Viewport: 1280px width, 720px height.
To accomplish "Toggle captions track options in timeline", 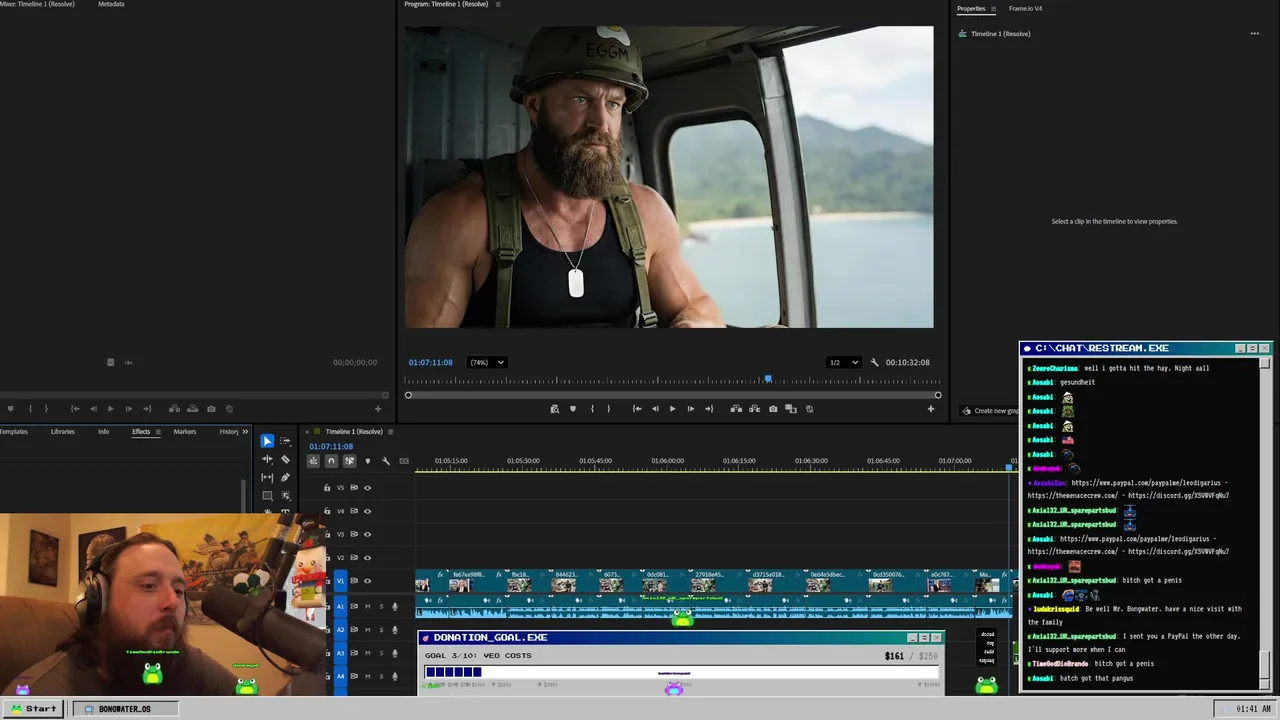I will click(404, 461).
